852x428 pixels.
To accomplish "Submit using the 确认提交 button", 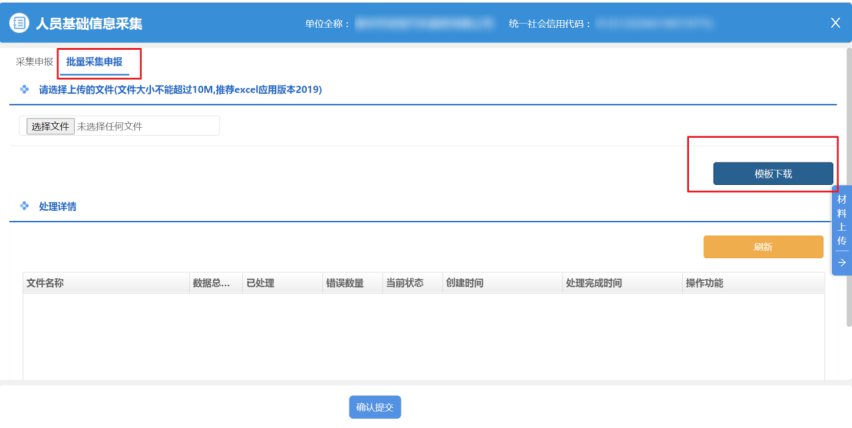I will point(377,407).
